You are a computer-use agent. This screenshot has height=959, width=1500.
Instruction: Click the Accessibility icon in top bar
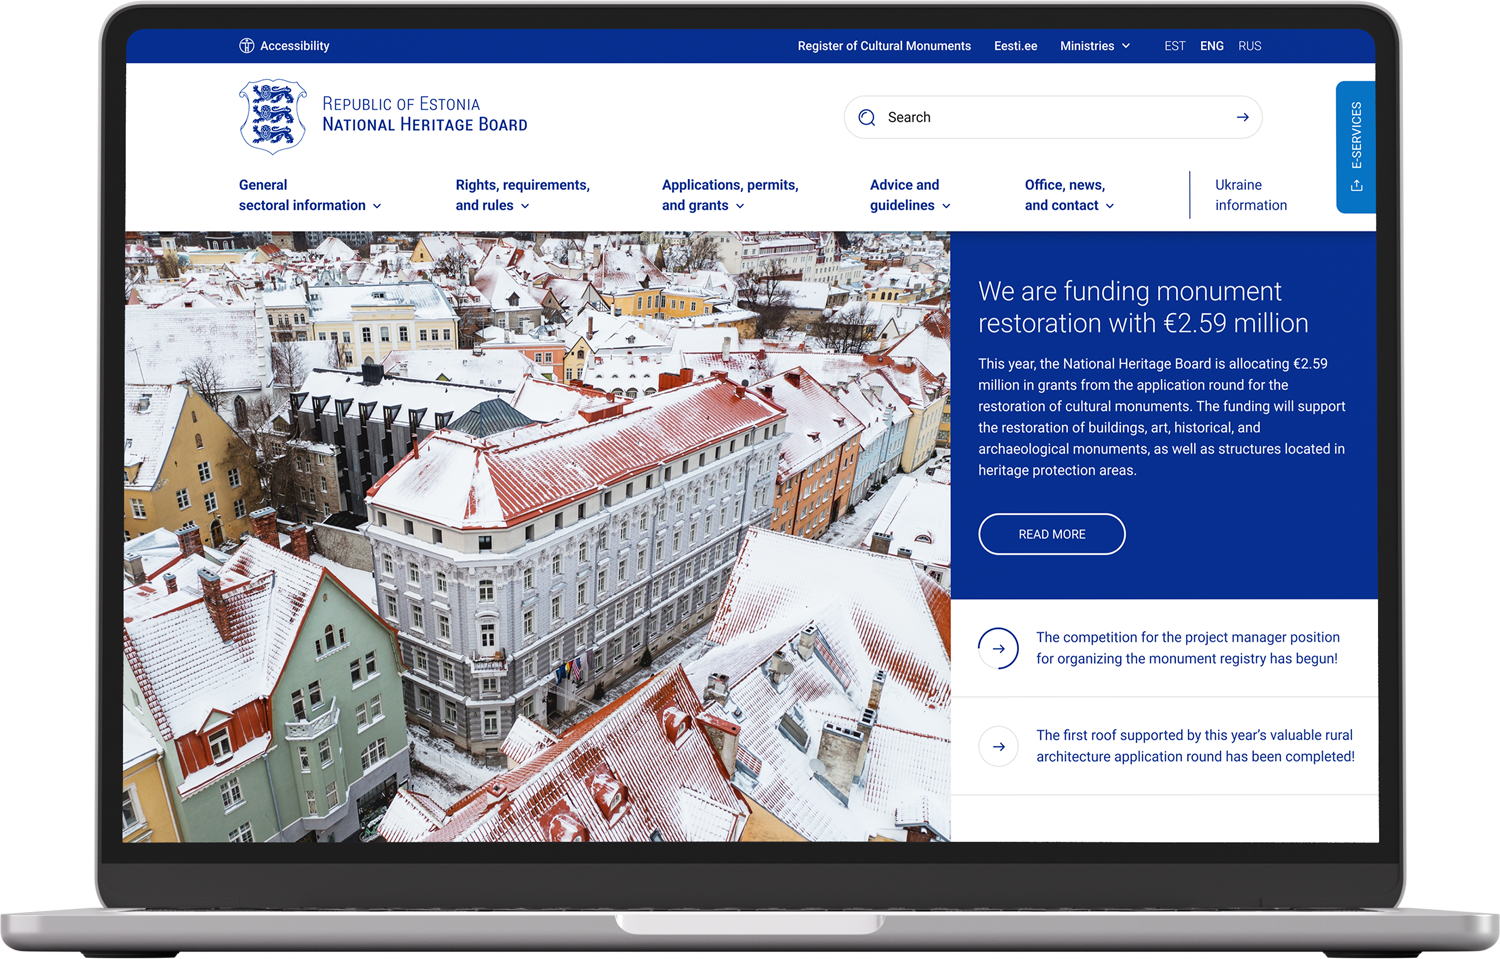[246, 46]
